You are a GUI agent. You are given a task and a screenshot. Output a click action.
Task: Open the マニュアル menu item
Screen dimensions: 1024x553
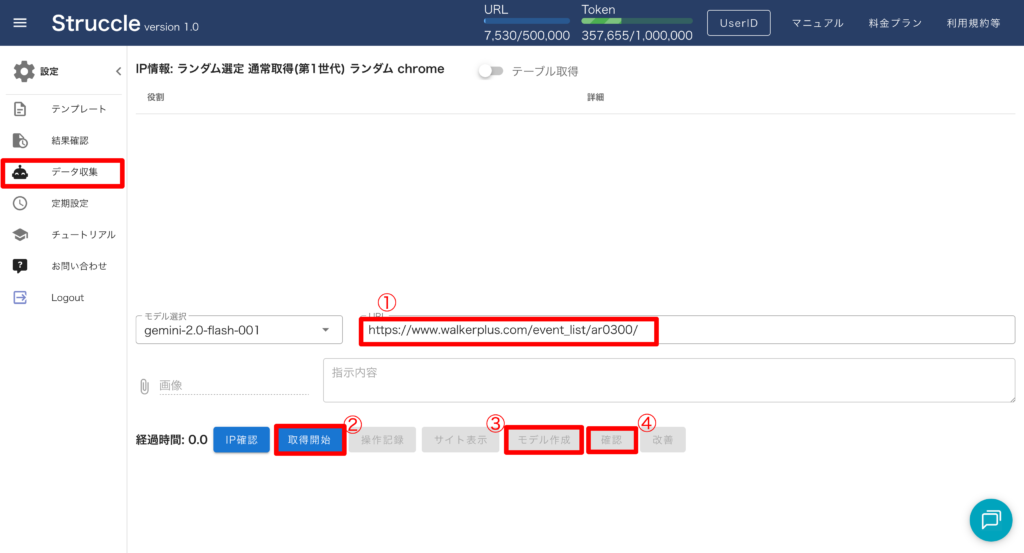point(817,23)
